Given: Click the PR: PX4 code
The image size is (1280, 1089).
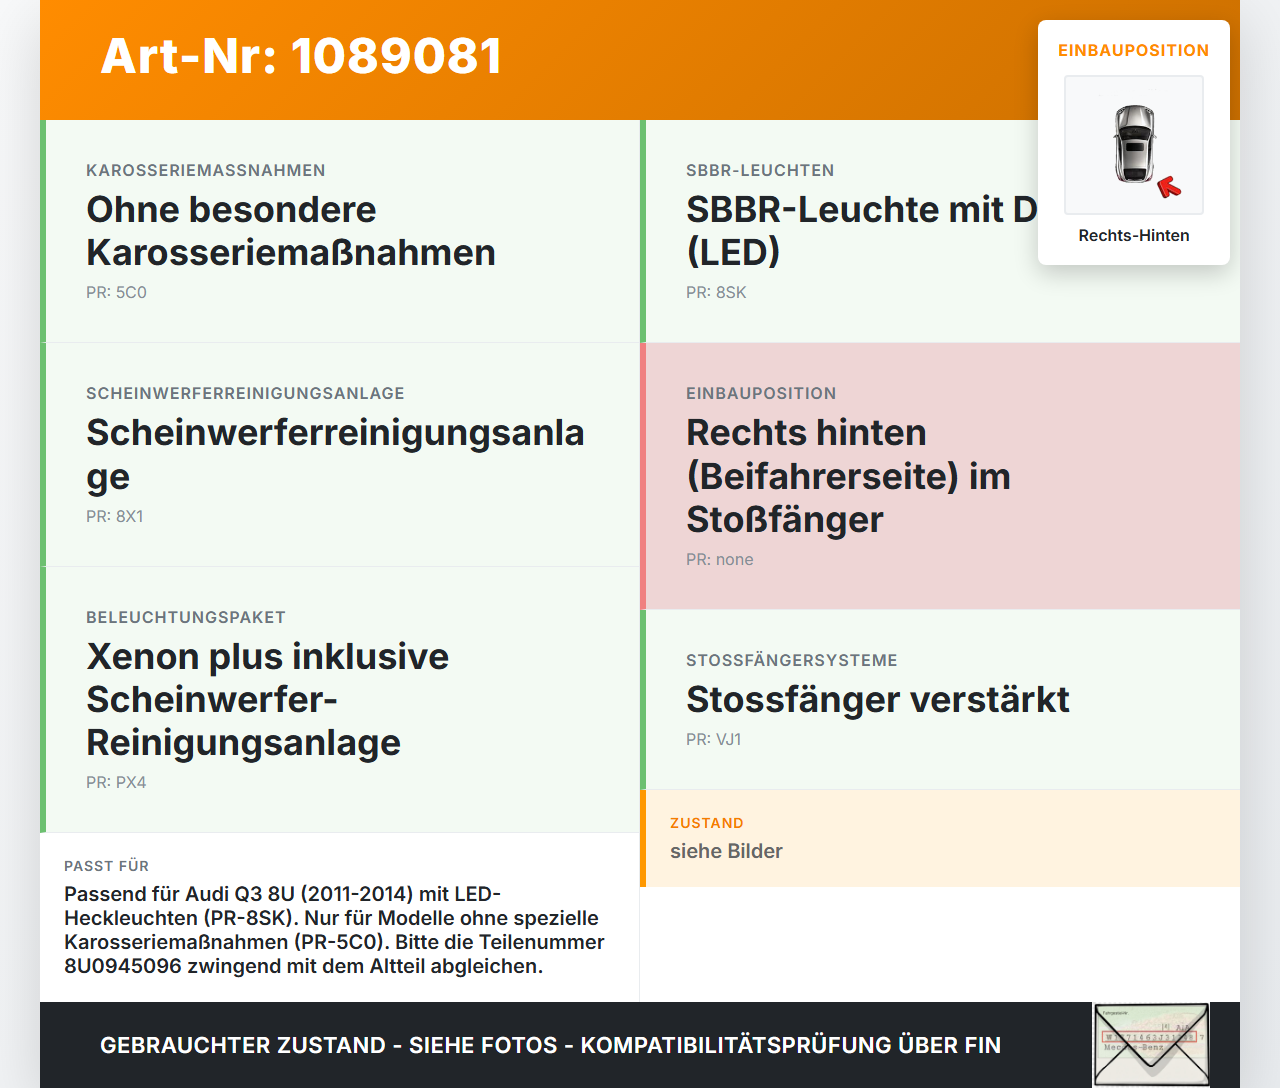Looking at the screenshot, I should tap(116, 782).
